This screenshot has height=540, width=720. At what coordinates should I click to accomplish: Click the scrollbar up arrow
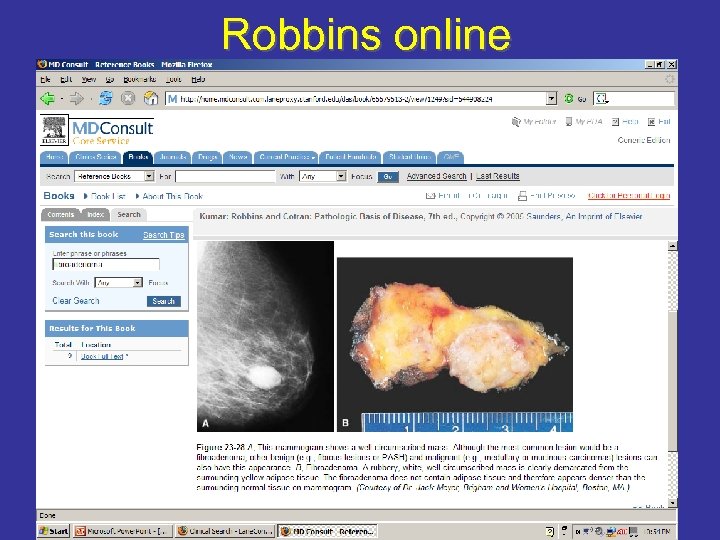[x=672, y=247]
